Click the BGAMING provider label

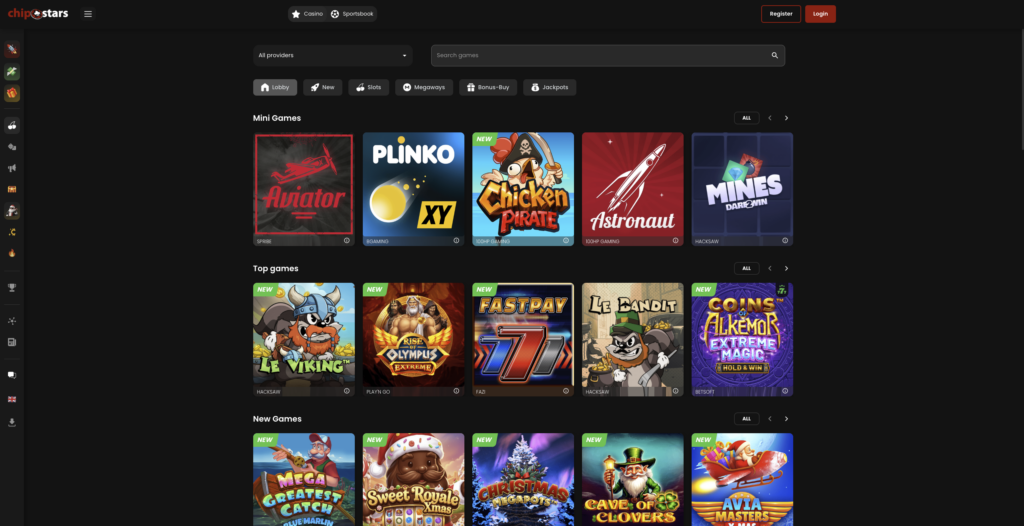click(x=377, y=241)
